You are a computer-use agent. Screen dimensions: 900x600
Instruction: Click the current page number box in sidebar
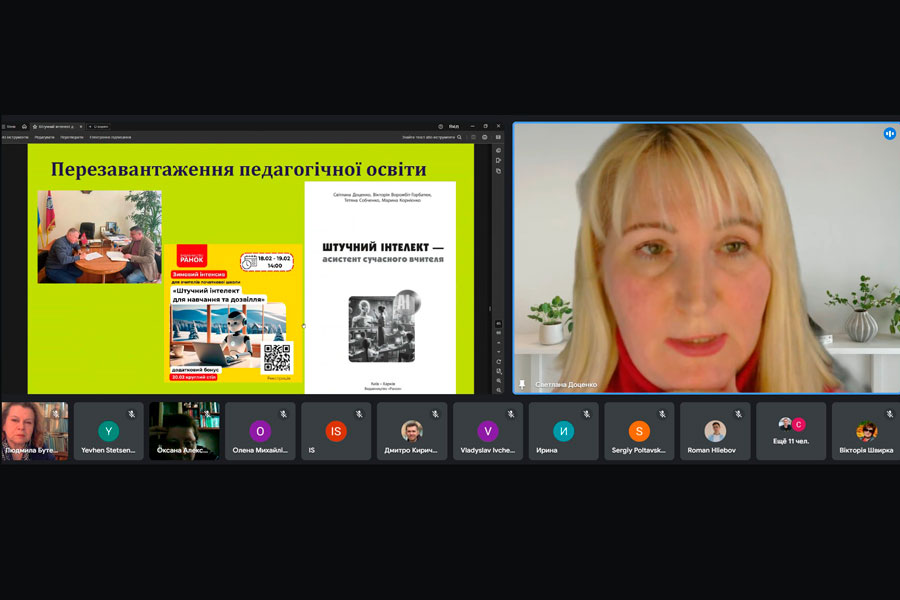(498, 324)
